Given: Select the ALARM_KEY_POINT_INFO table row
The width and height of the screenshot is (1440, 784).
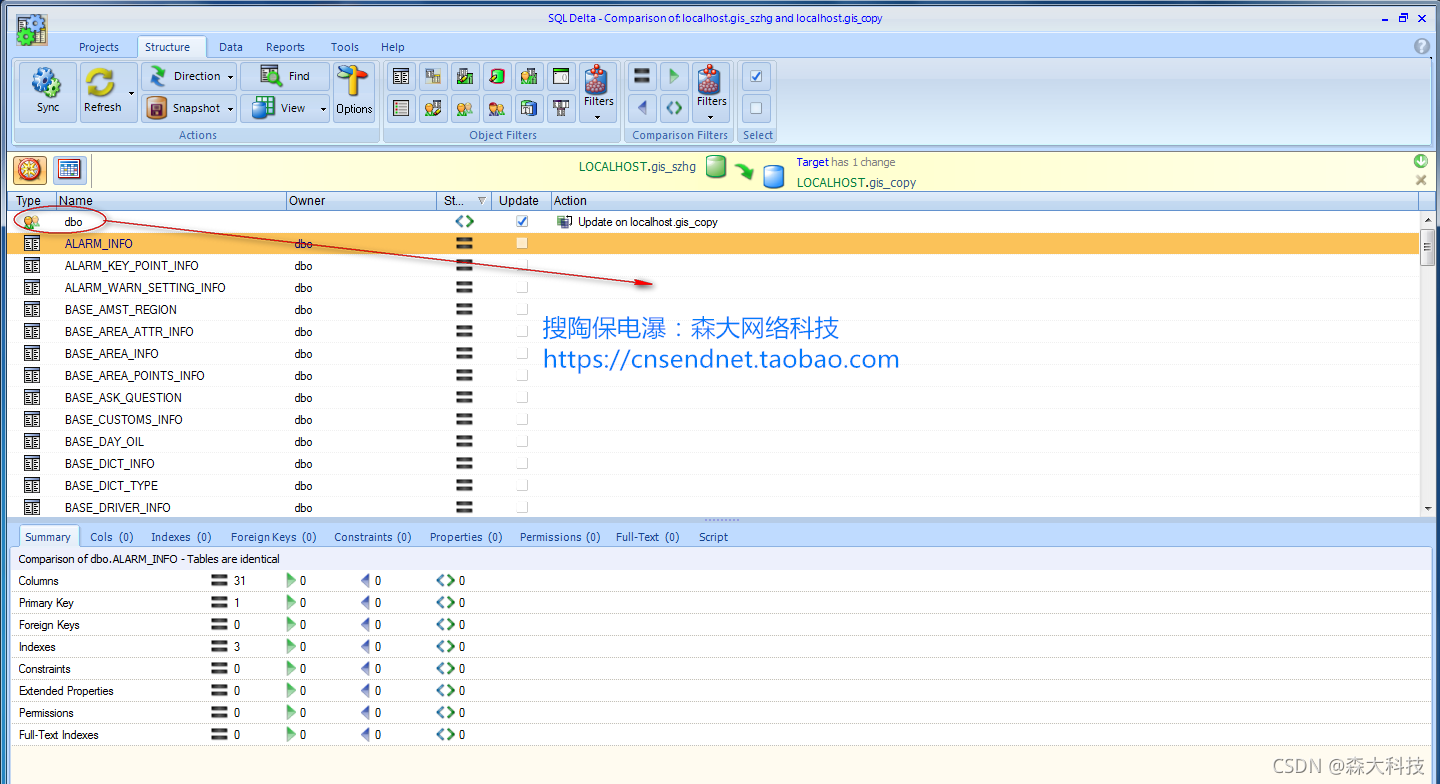Looking at the screenshot, I should coord(714,265).
